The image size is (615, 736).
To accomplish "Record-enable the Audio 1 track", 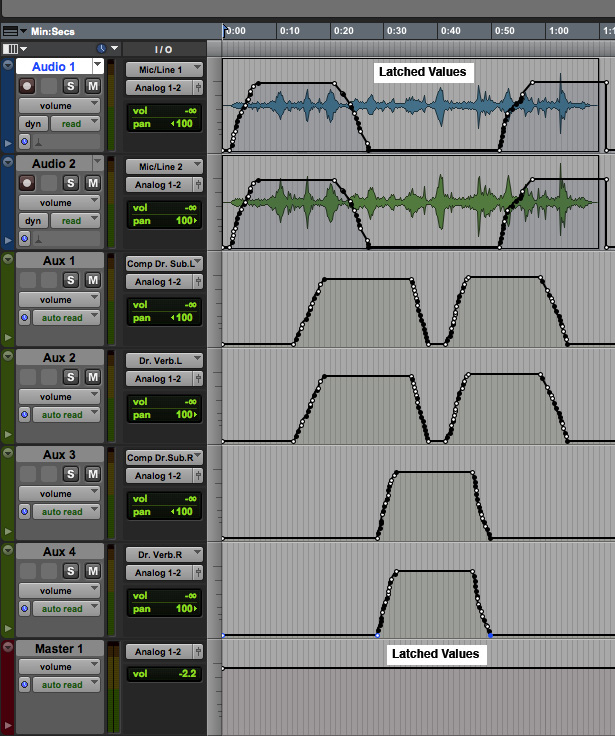I will 25,87.
